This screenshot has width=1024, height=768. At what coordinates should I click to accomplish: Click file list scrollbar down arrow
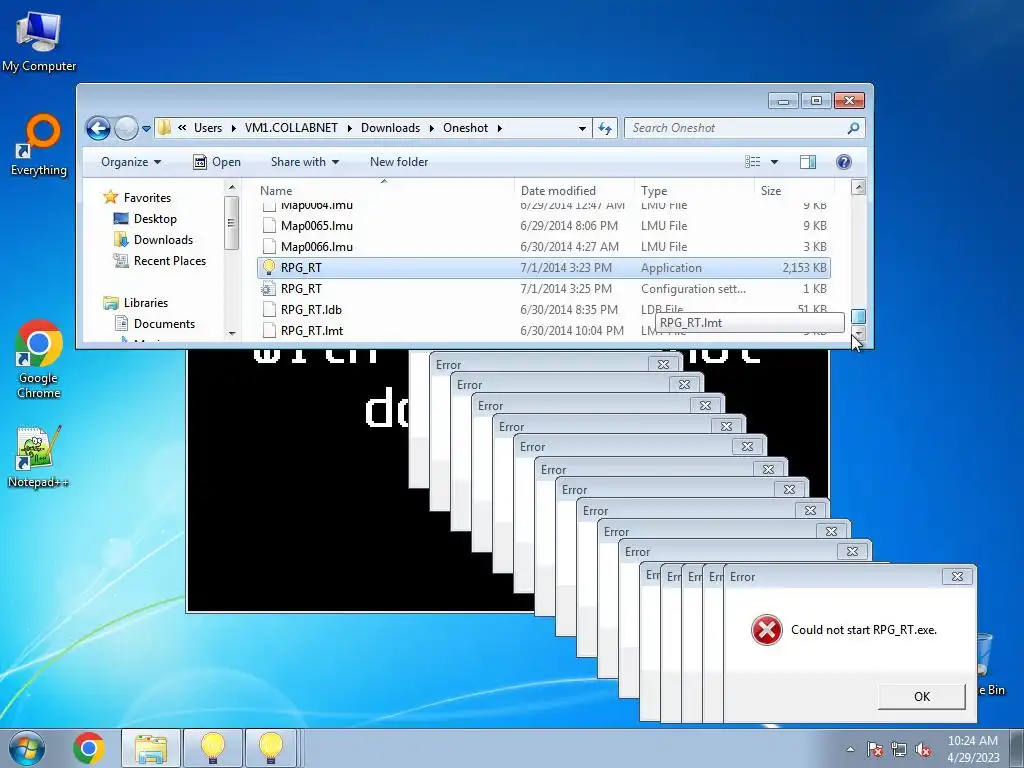point(859,333)
